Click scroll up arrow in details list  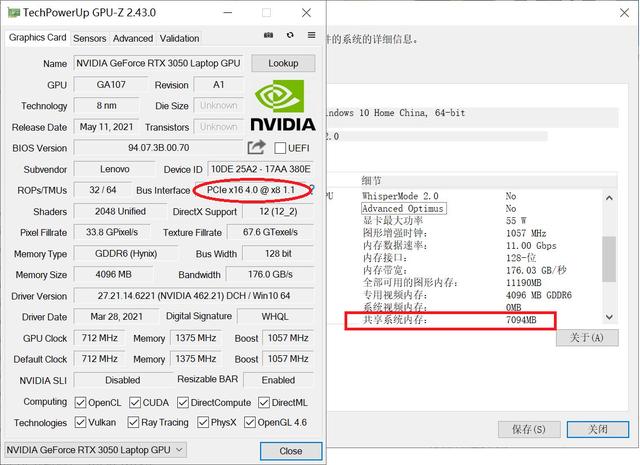pos(609,198)
